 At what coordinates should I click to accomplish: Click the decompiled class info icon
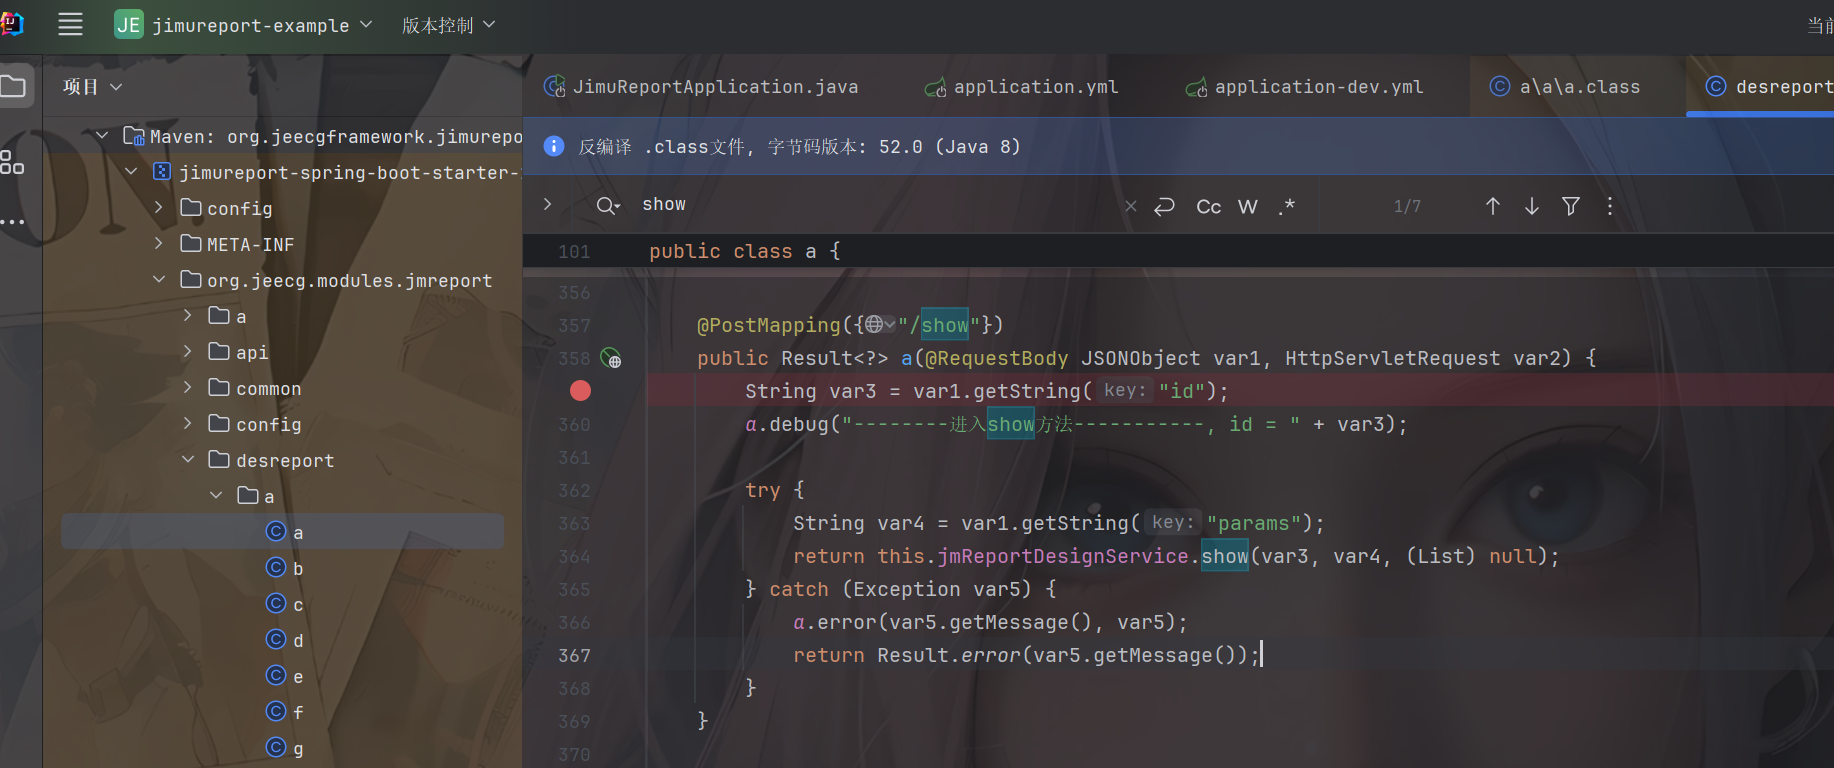tap(554, 146)
